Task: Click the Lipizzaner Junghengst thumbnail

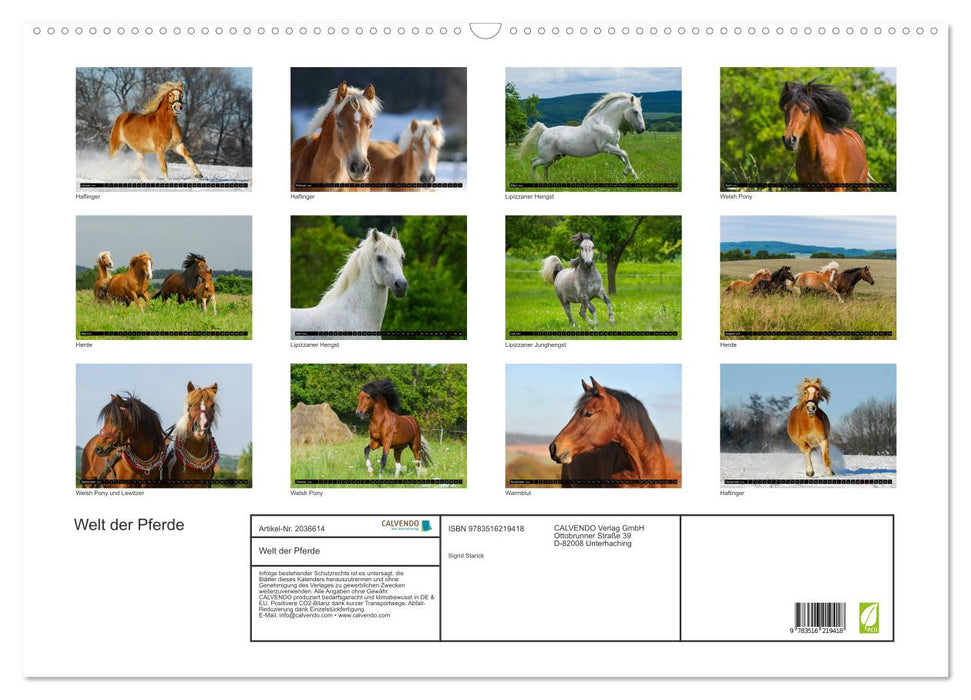Action: (x=592, y=275)
